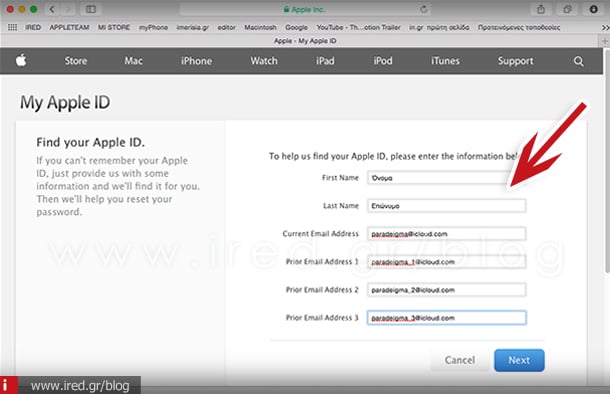This screenshot has height=394, width=610.
Task: Click the Prior Email Address 1 field
Action: click(446, 262)
